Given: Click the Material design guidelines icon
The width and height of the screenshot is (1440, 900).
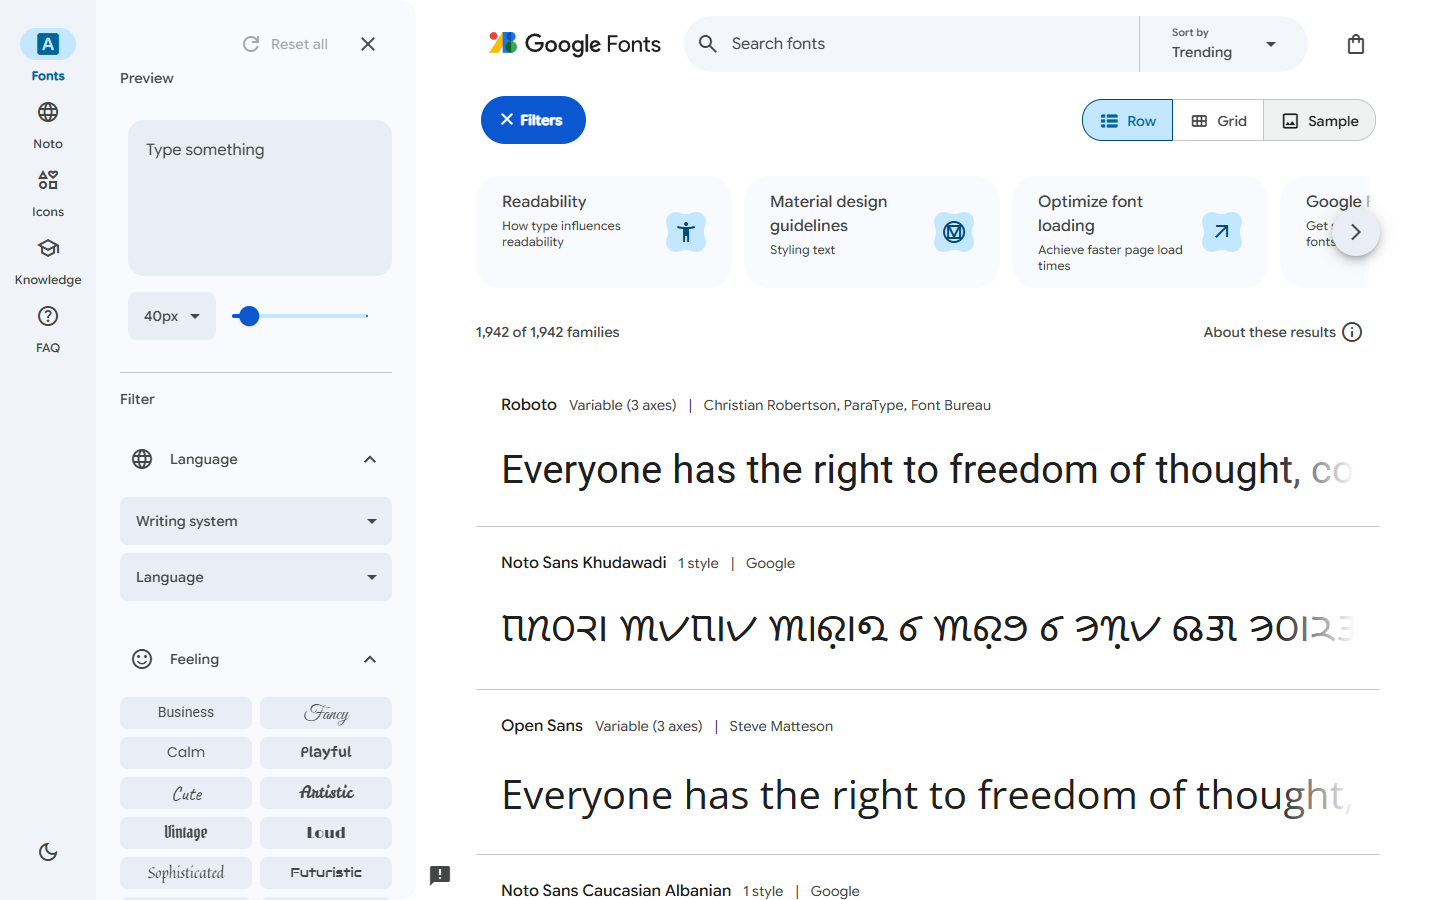Looking at the screenshot, I should [x=954, y=232].
